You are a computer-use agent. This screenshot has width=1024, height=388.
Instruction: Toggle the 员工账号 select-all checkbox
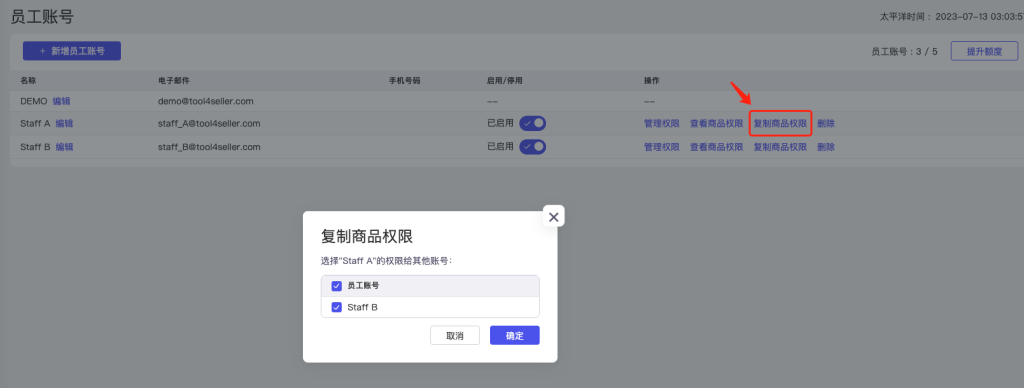coord(337,286)
